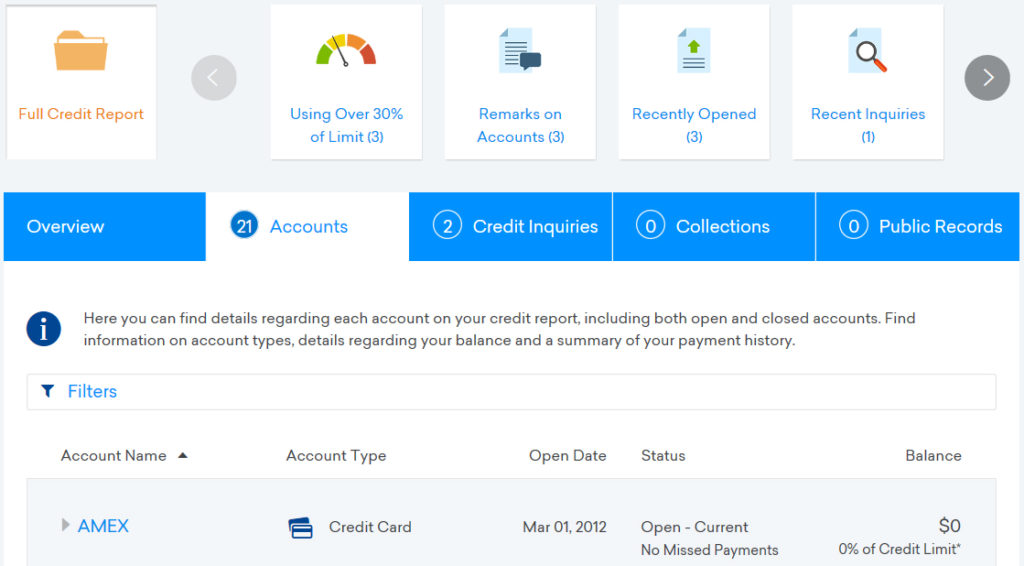Go to previous carousel card

(214, 78)
